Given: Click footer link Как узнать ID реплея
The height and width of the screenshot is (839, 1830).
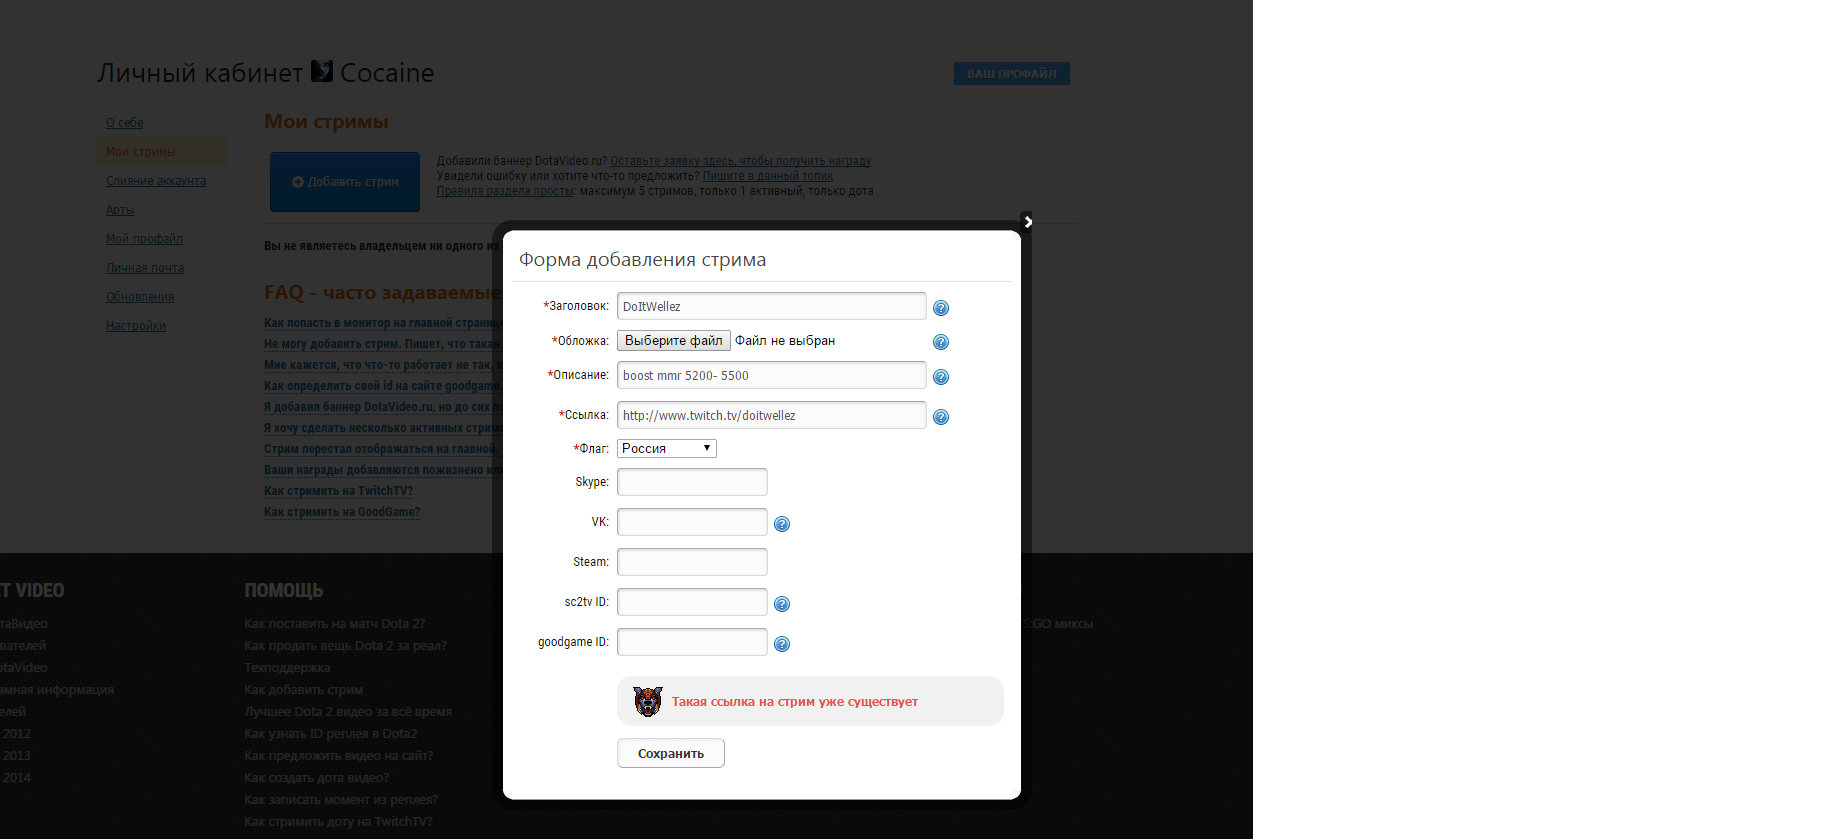Looking at the screenshot, I should coord(330,734).
